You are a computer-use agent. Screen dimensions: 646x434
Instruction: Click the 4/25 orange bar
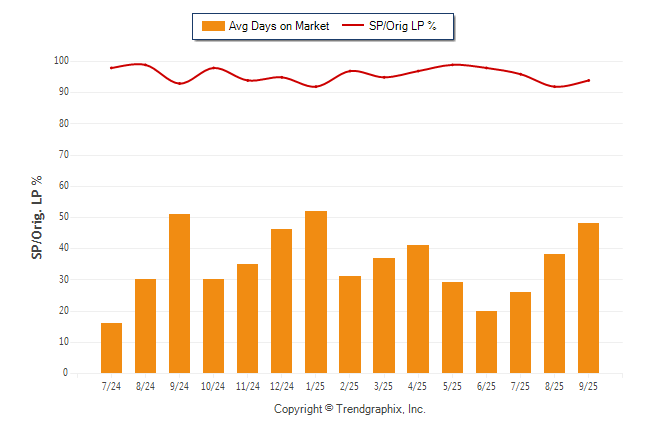418,309
